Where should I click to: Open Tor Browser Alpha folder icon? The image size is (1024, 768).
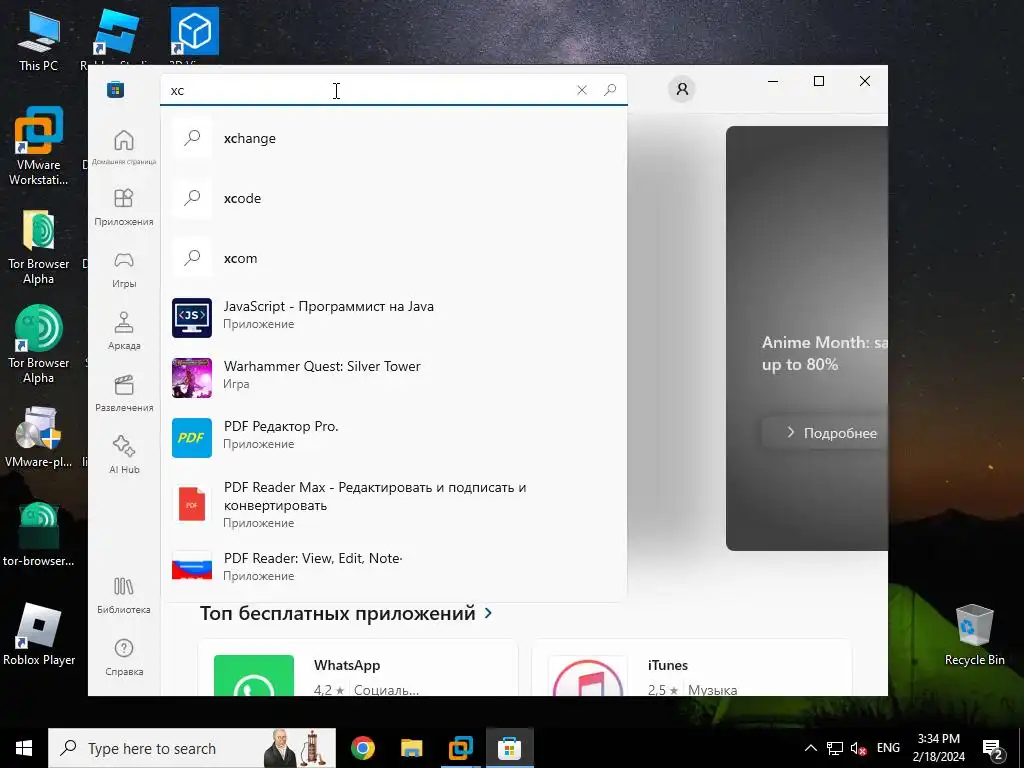39,248
